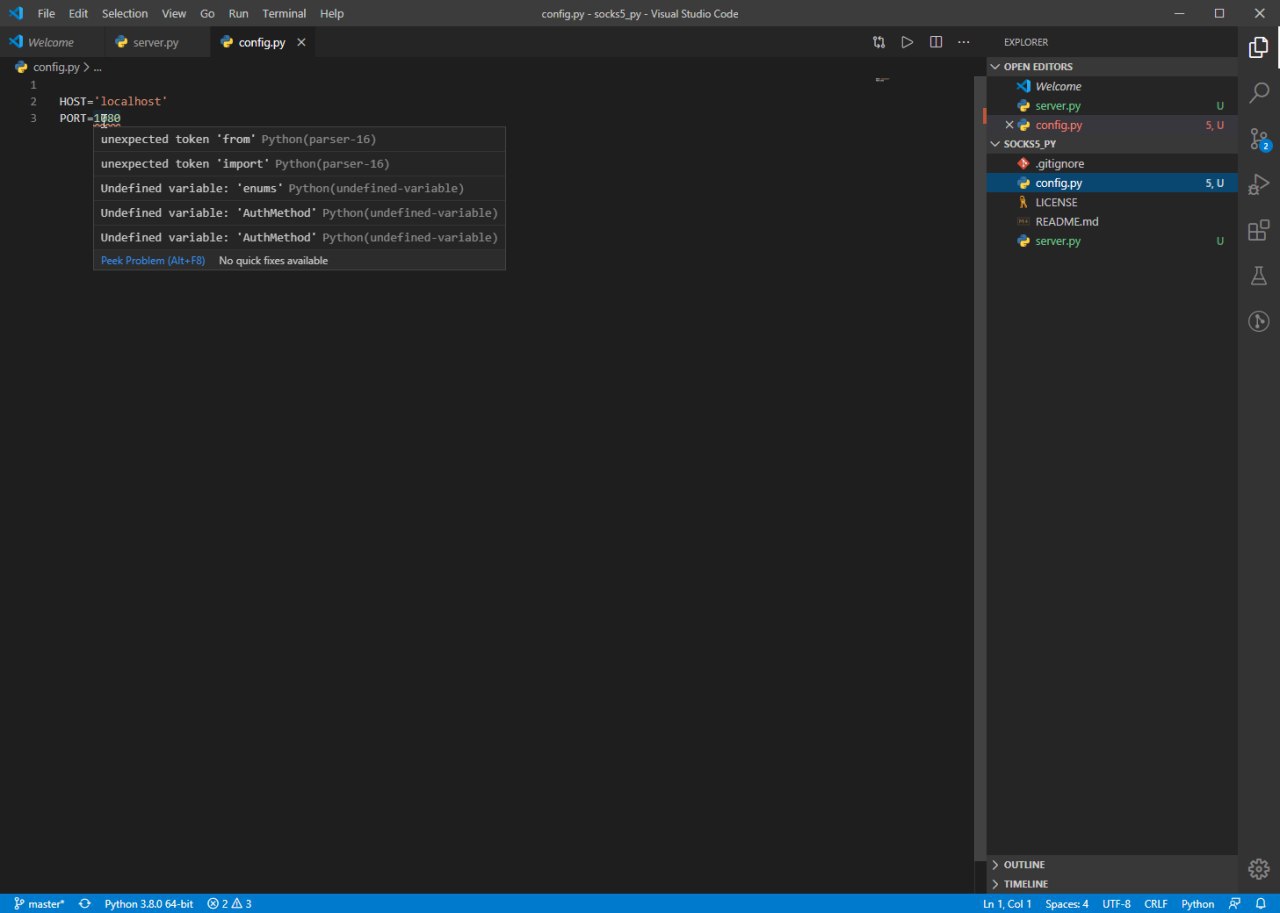Change indentation via Spaces: 4
Viewport: 1280px width, 913px height.
(x=1067, y=903)
